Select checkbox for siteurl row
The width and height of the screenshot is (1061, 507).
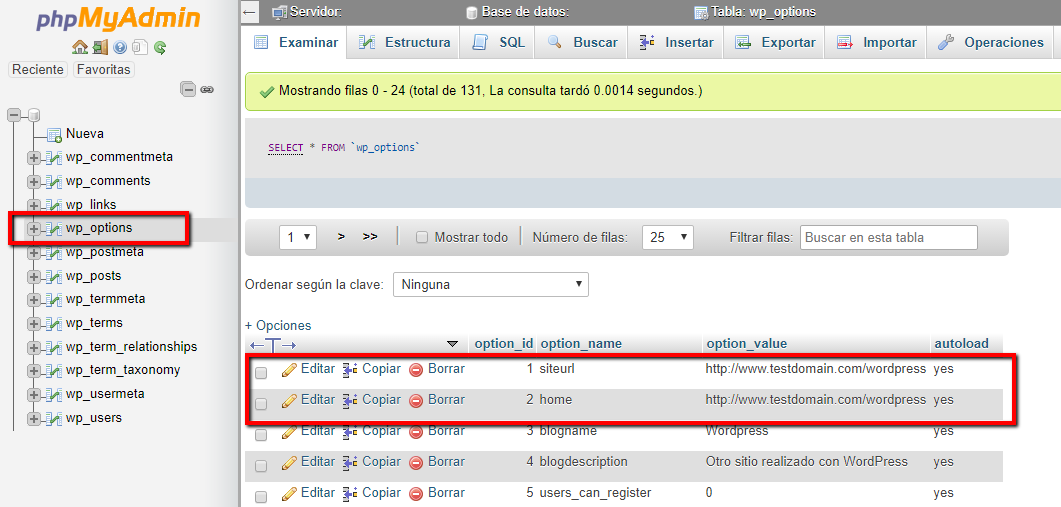[261, 372]
